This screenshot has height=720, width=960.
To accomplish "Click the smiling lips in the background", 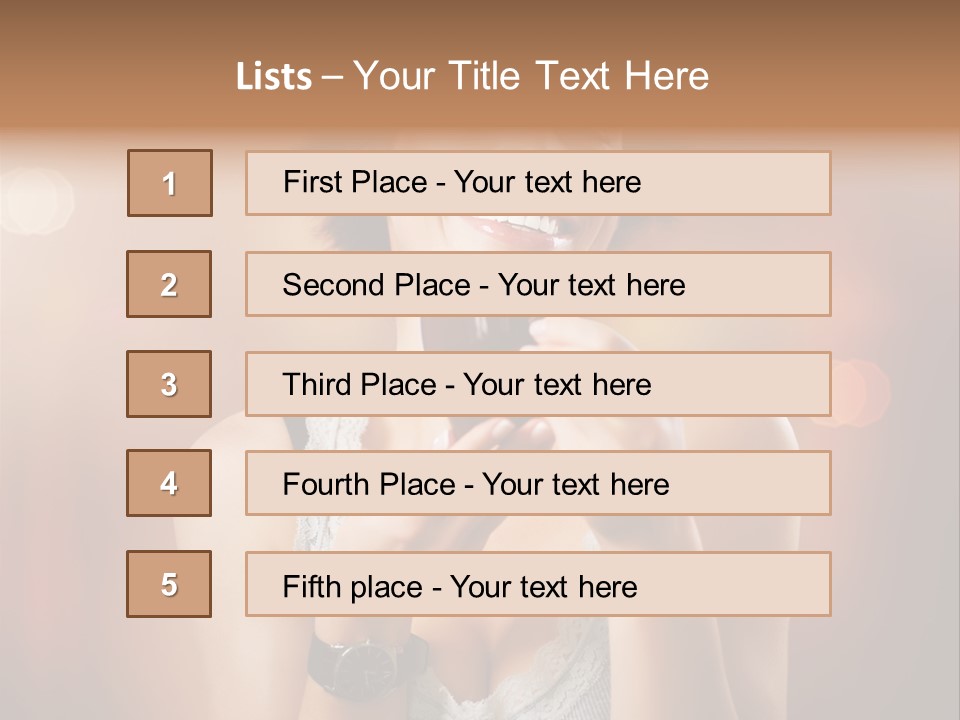I will pyautogui.click(x=525, y=231).
